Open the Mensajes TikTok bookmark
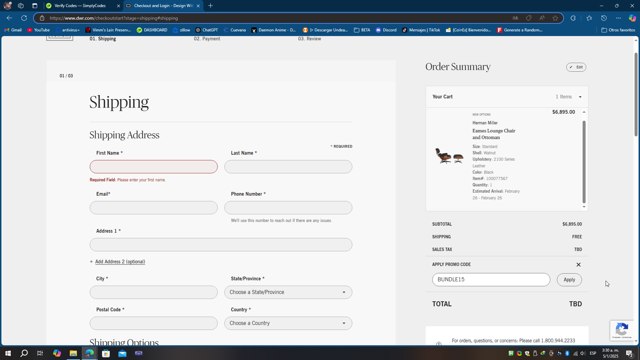 (421, 30)
